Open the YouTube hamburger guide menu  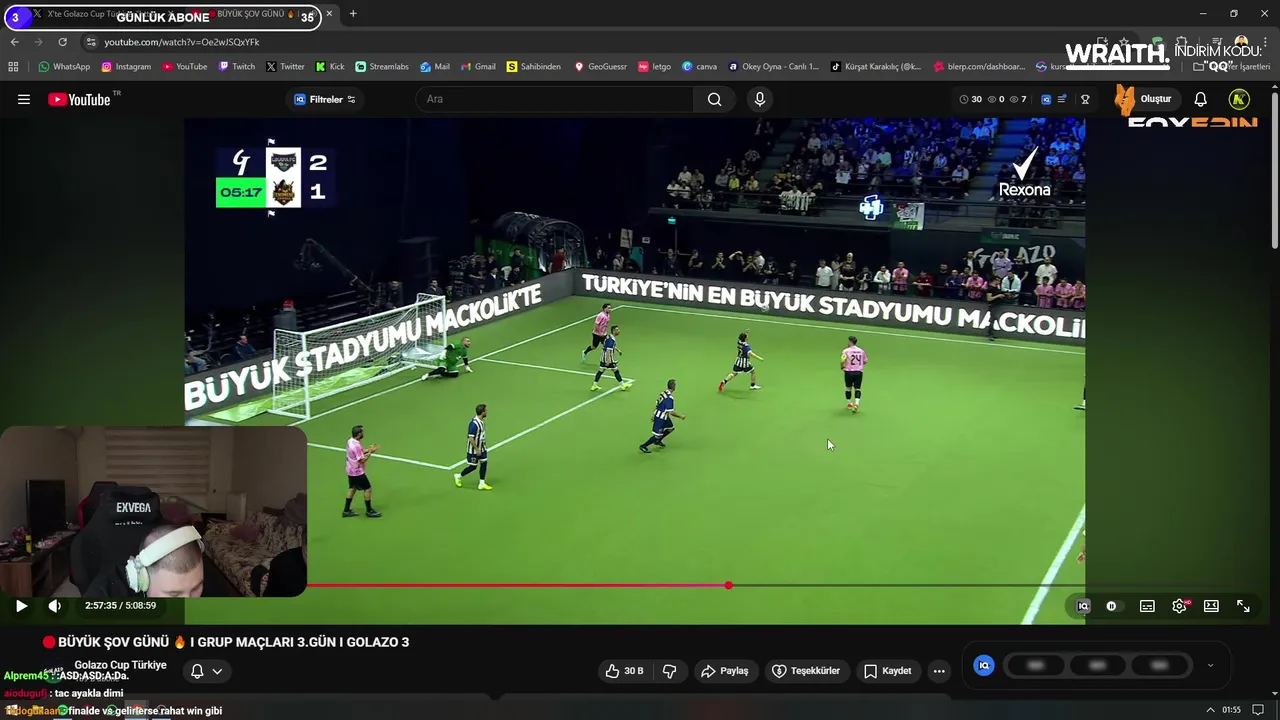coord(24,99)
